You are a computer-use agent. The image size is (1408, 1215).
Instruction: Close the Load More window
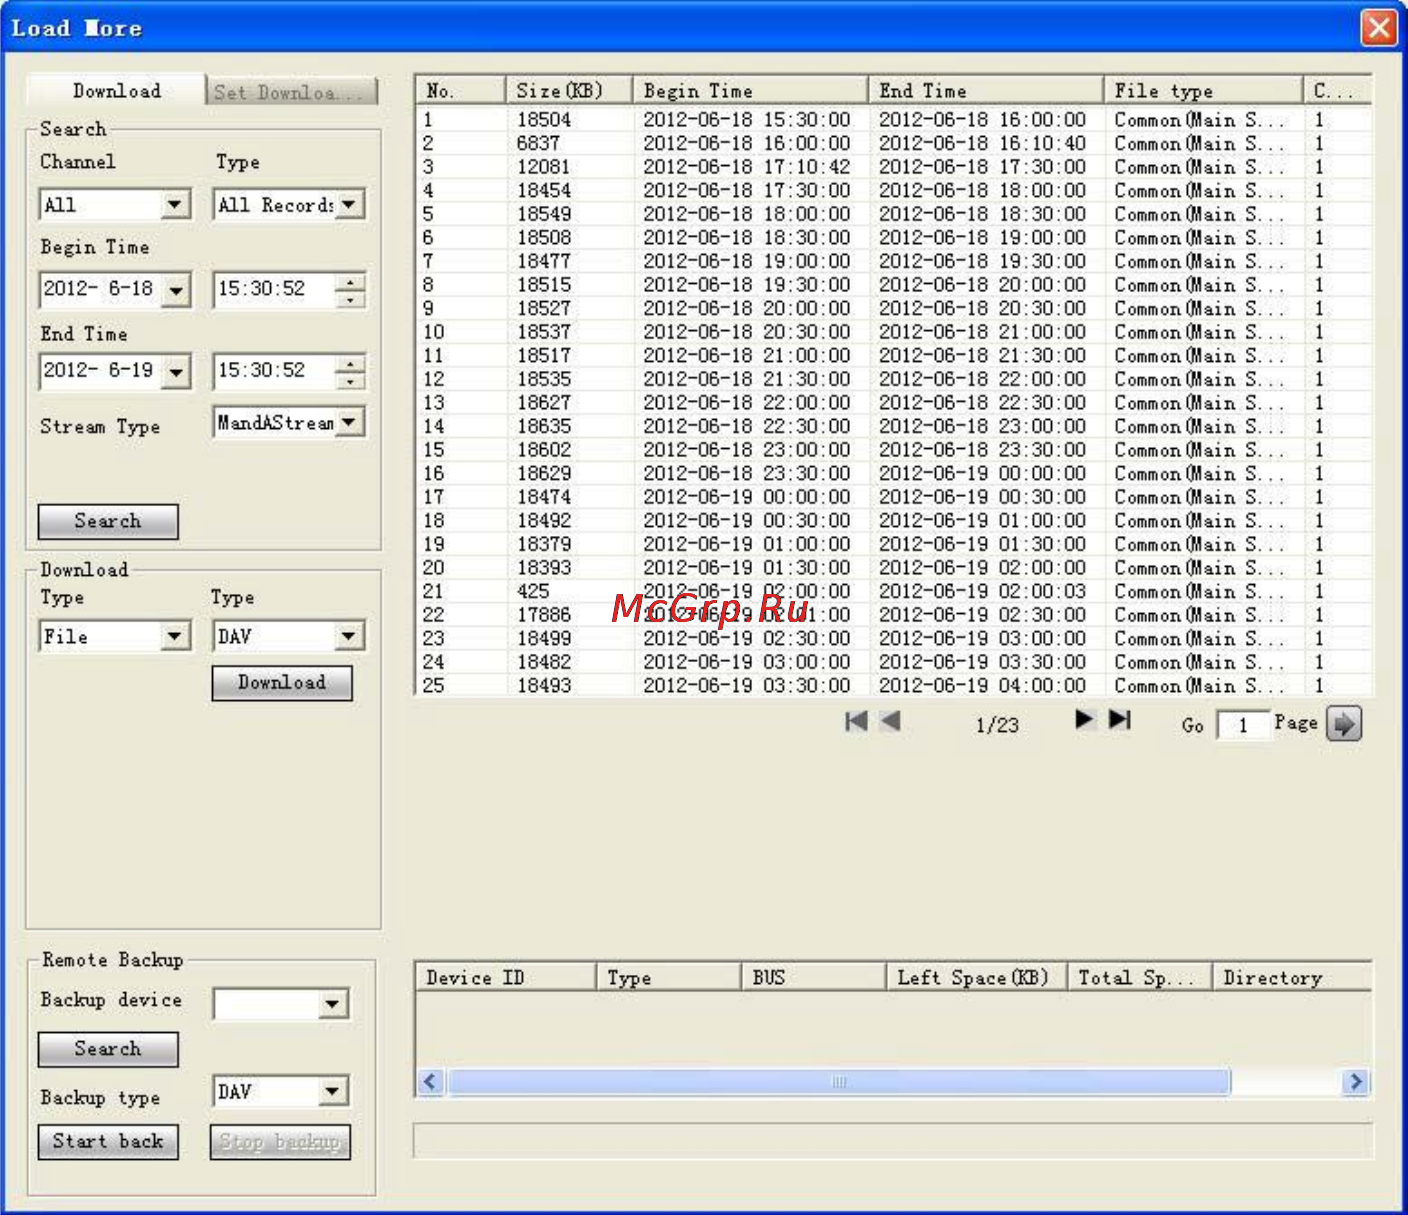tap(1379, 27)
